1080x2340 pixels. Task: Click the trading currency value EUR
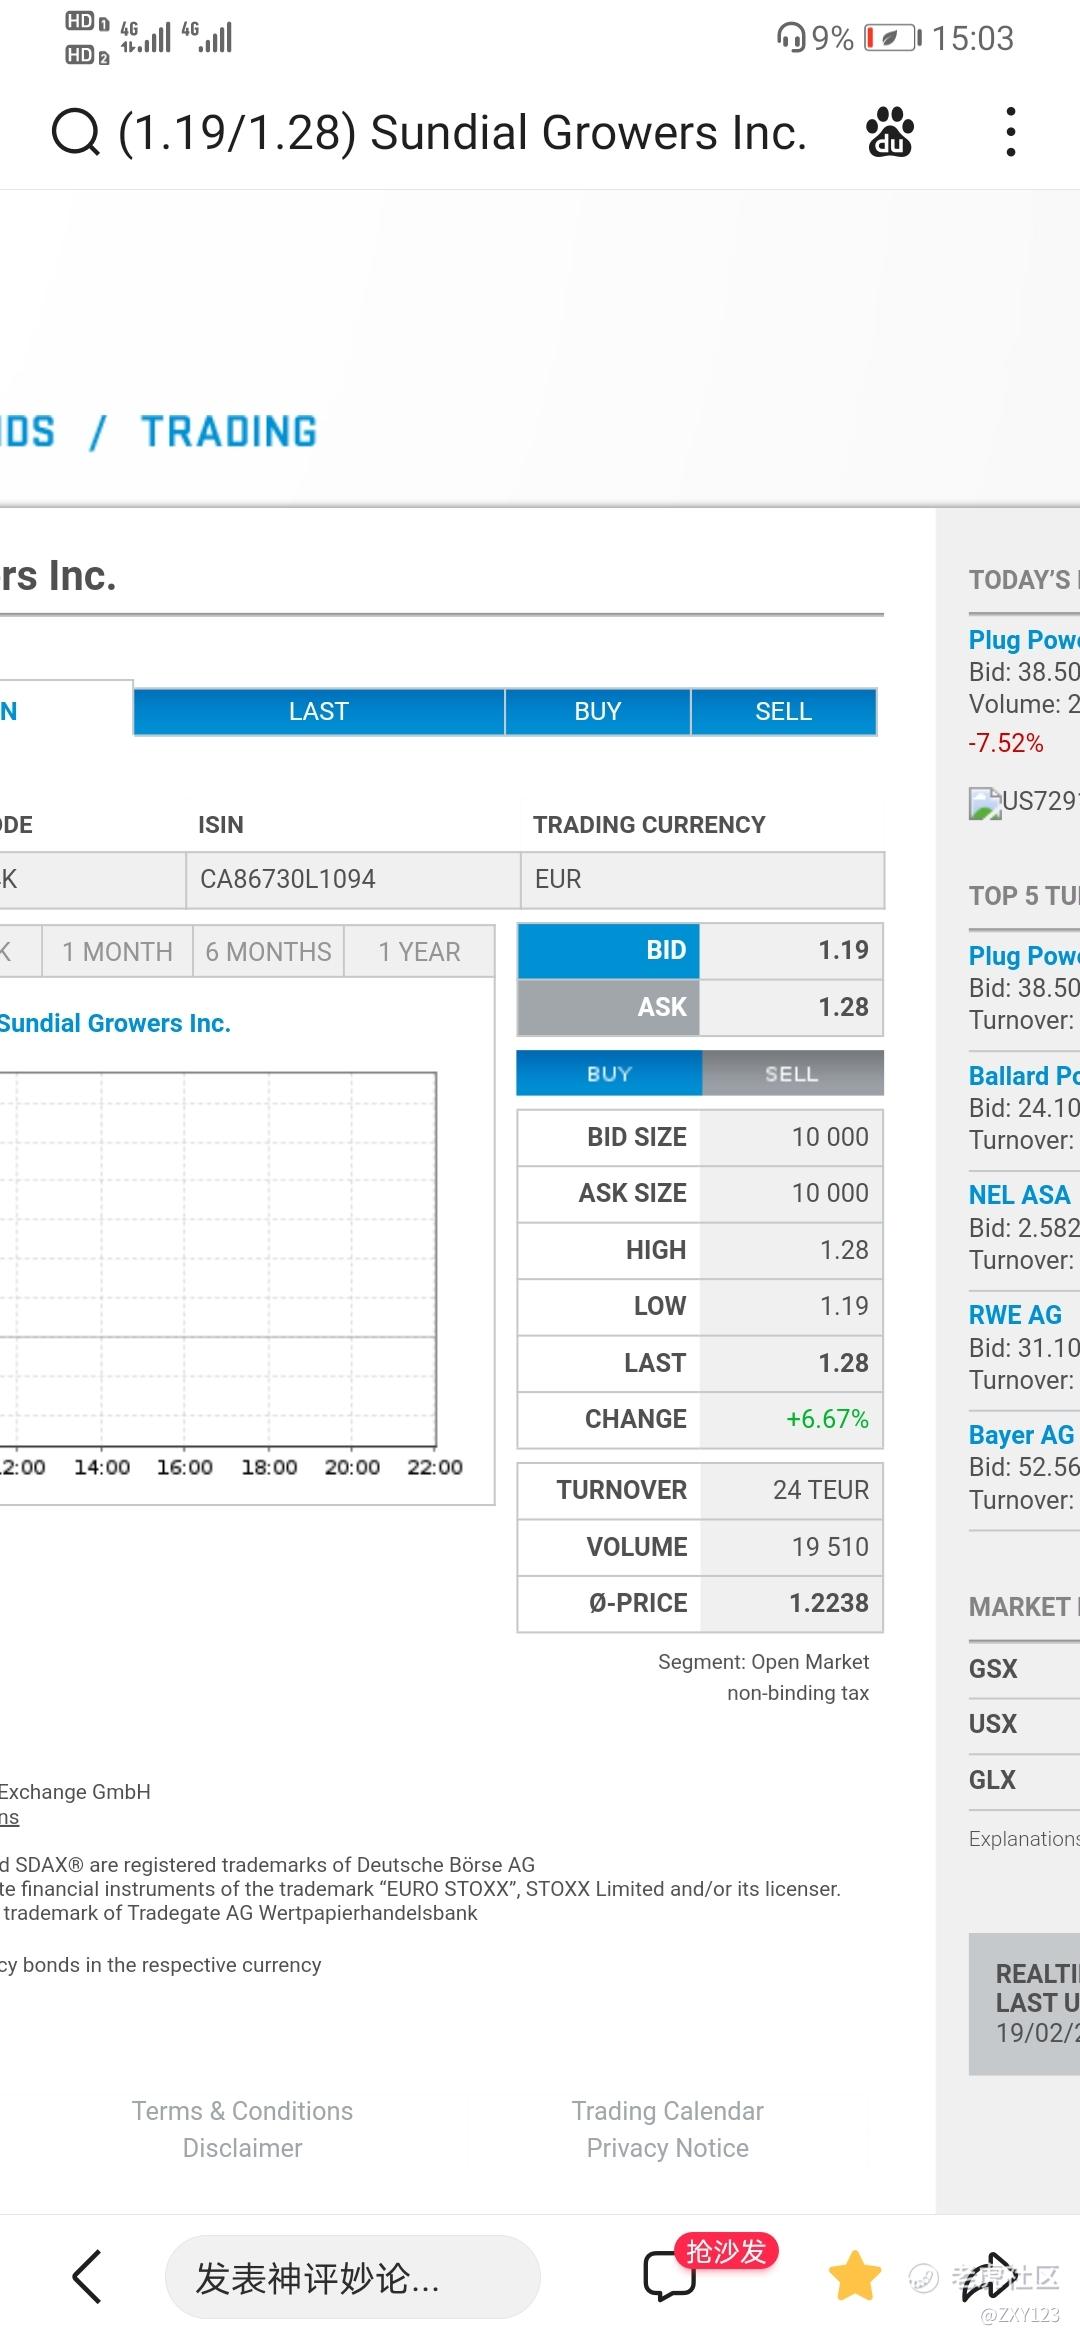point(558,879)
